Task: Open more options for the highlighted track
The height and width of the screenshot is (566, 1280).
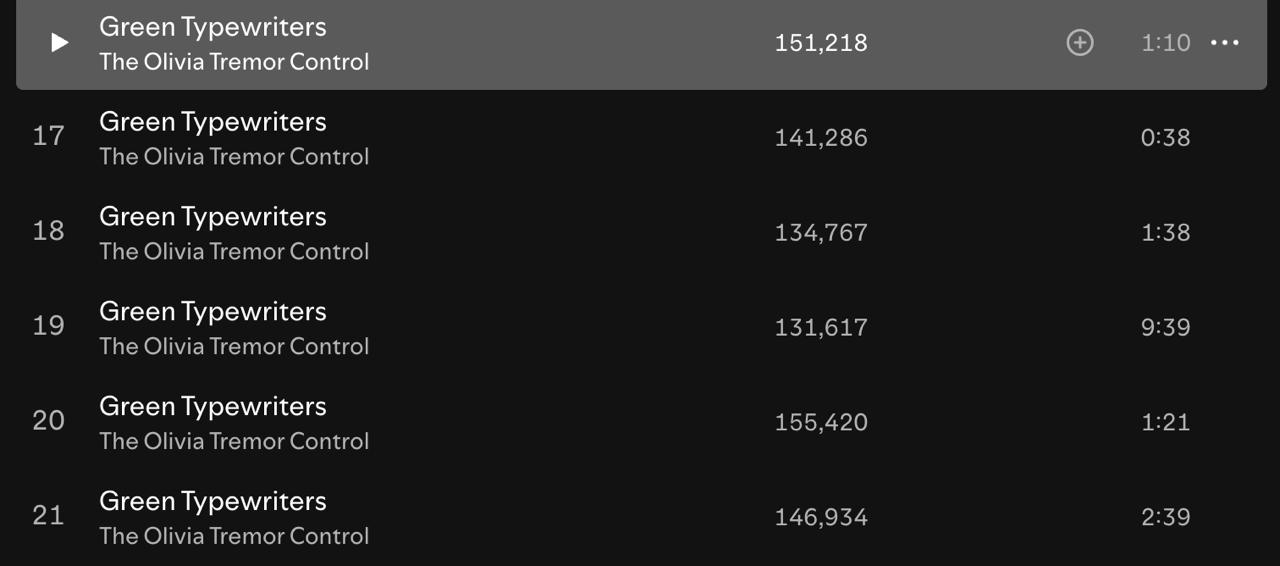Action: coord(1225,42)
